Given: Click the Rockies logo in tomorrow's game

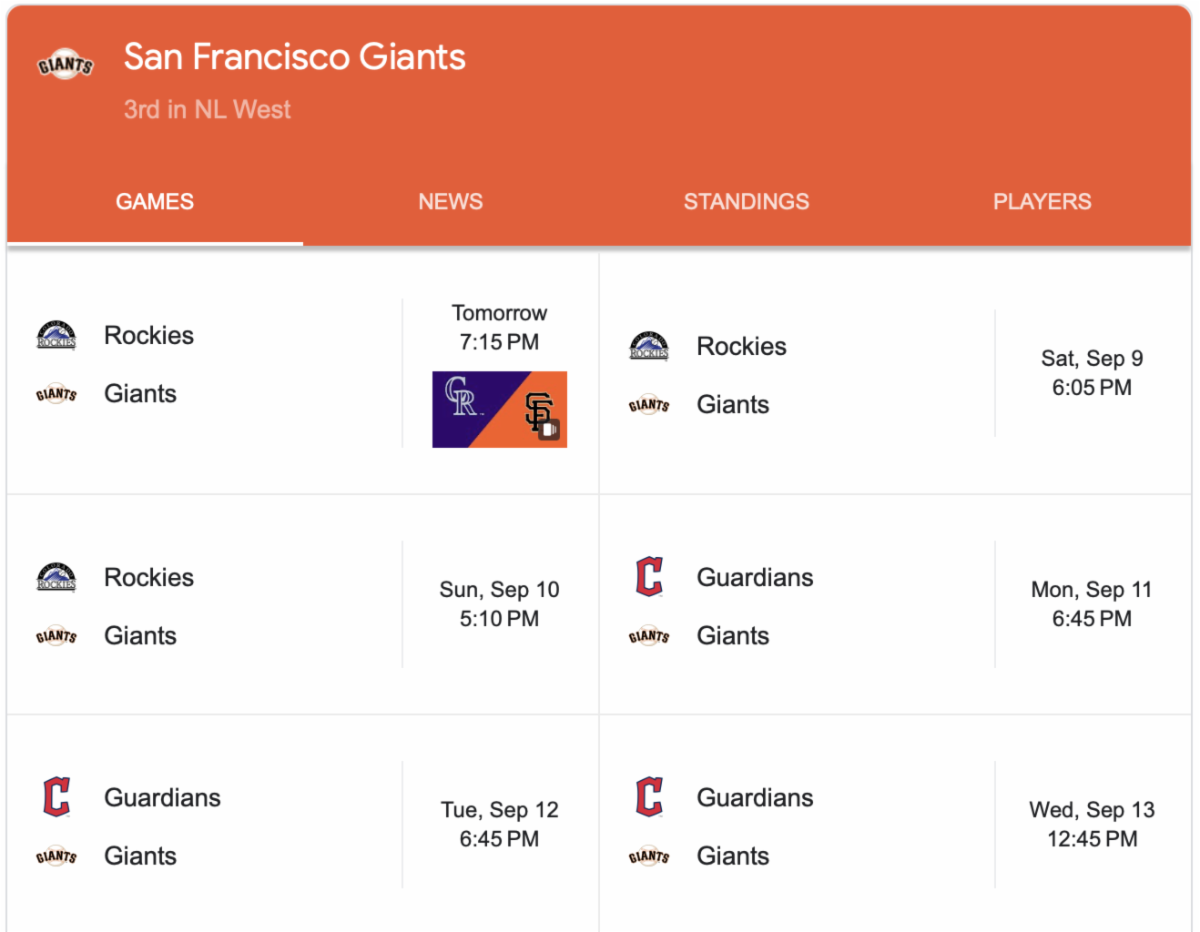Looking at the screenshot, I should 56,336.
